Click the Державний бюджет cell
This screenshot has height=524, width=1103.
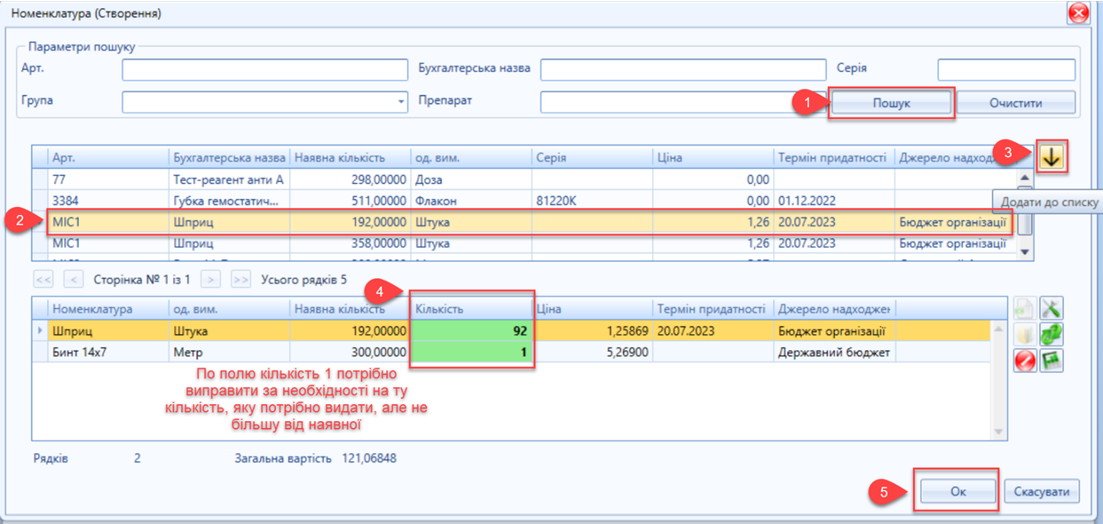click(x=834, y=352)
